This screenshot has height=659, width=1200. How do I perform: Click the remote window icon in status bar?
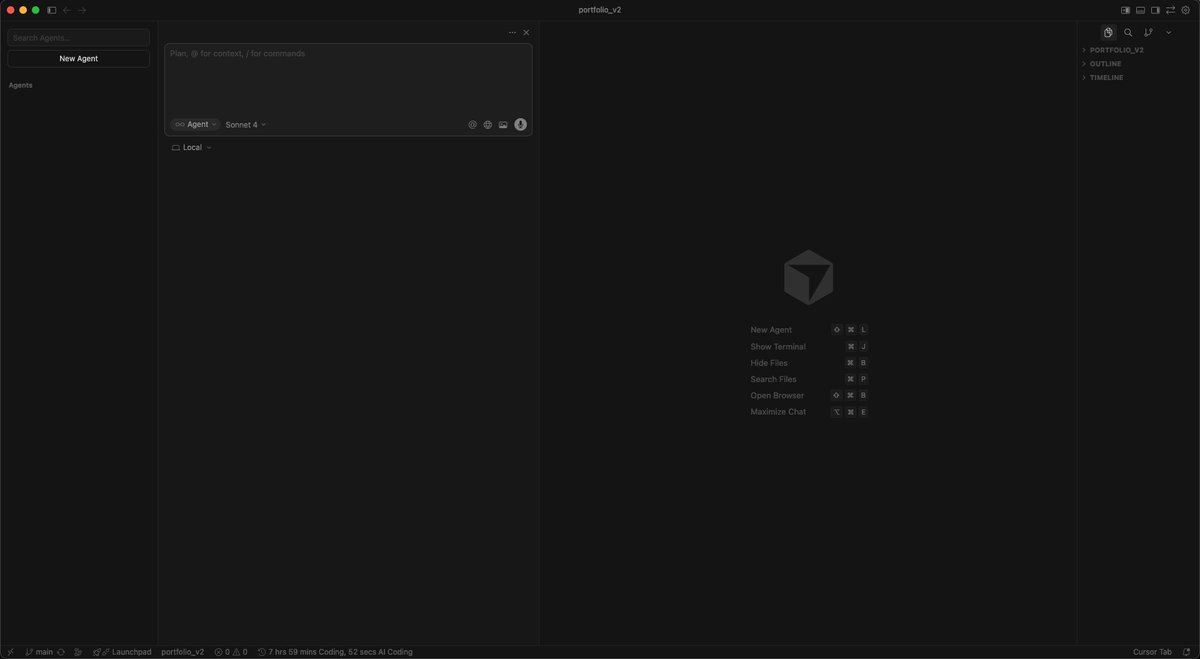click(10, 652)
